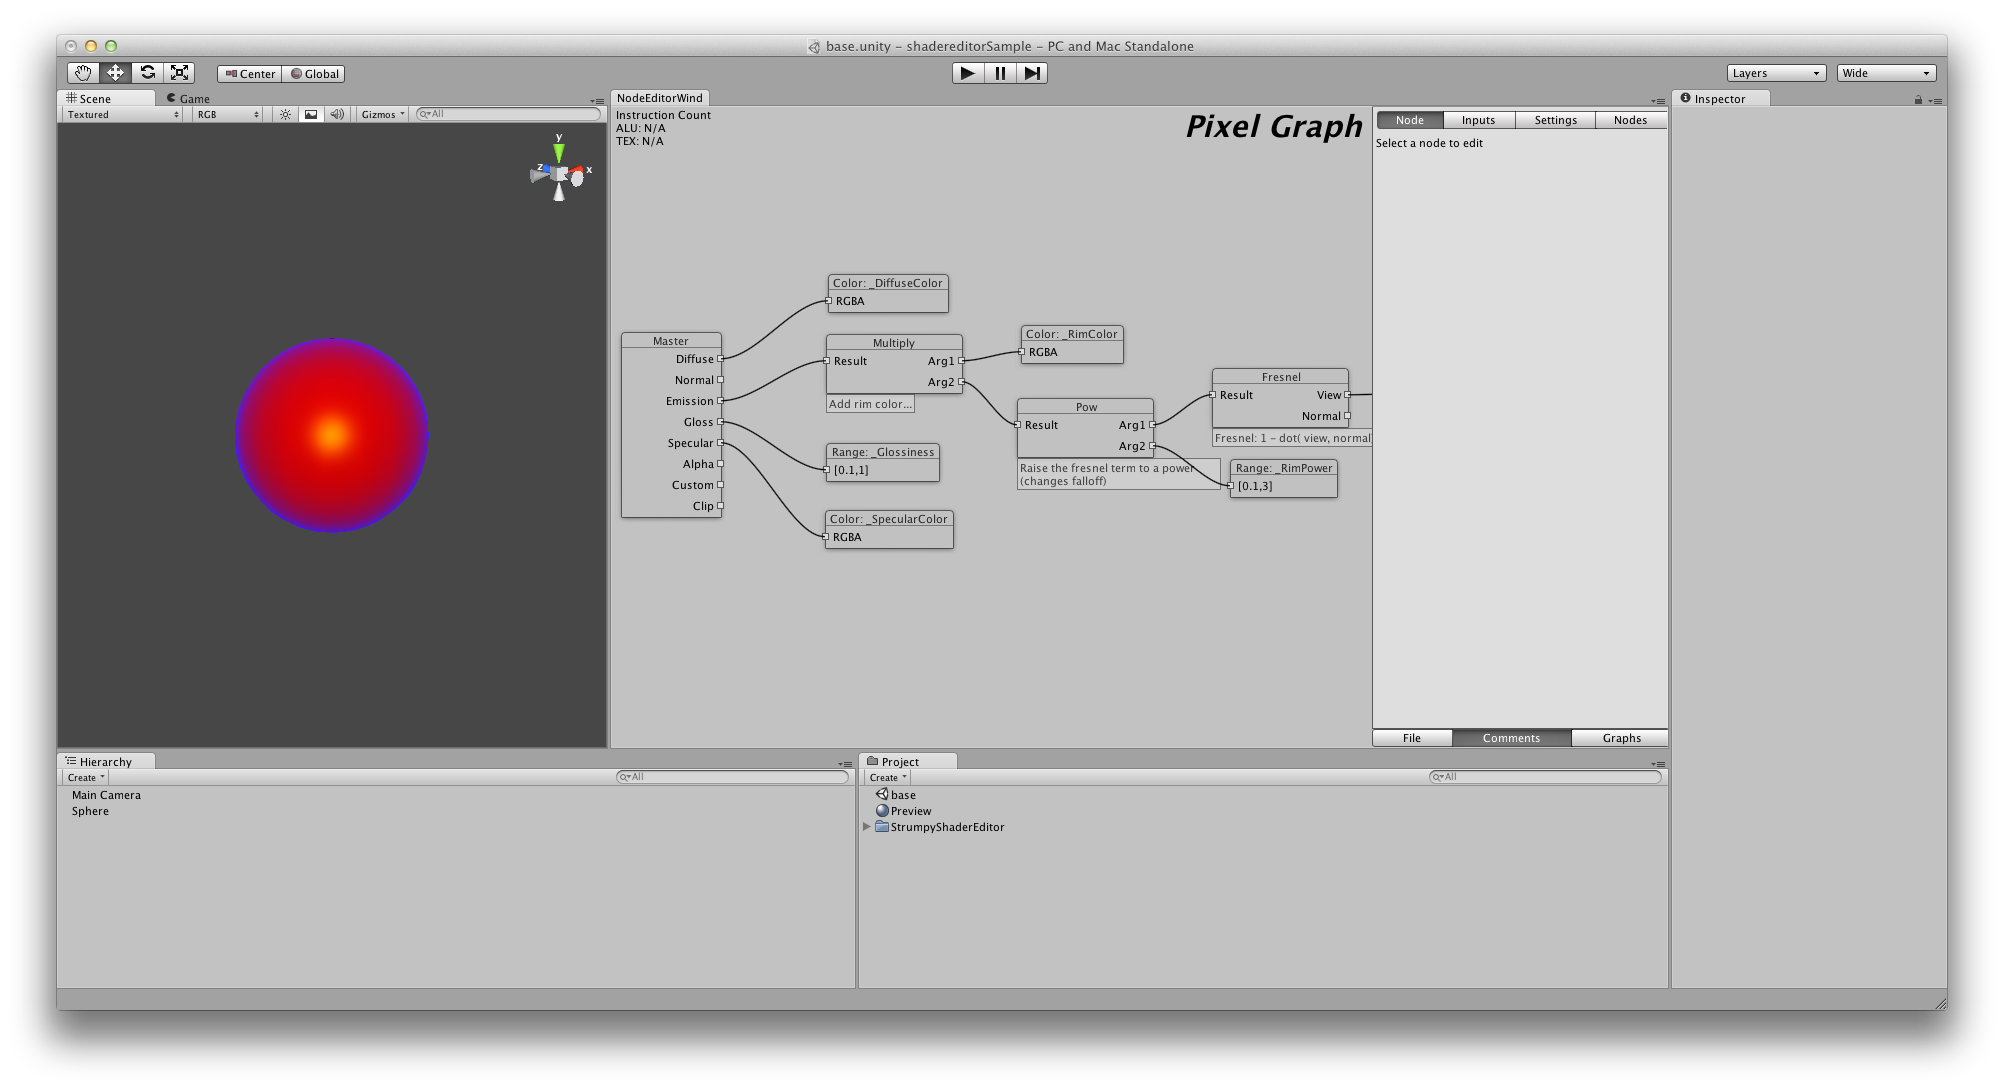
Task: Open the Gizmos dropdown
Action: (383, 114)
